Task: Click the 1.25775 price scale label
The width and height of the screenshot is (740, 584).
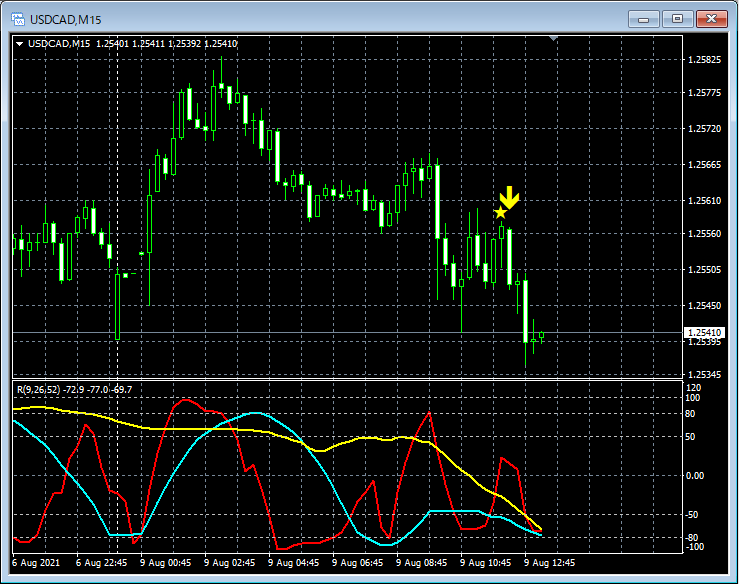Action: coord(704,93)
